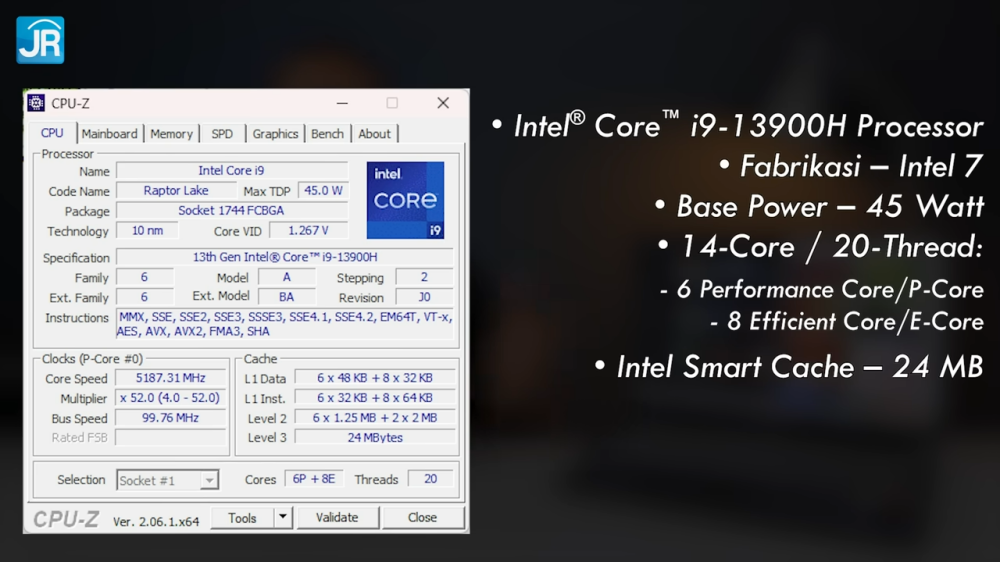Viewport: 1000px width, 562px height.
Task: Click the Specification value '13th Gen Intel Core i9-13900H'
Action: pyautogui.click(x=285, y=257)
